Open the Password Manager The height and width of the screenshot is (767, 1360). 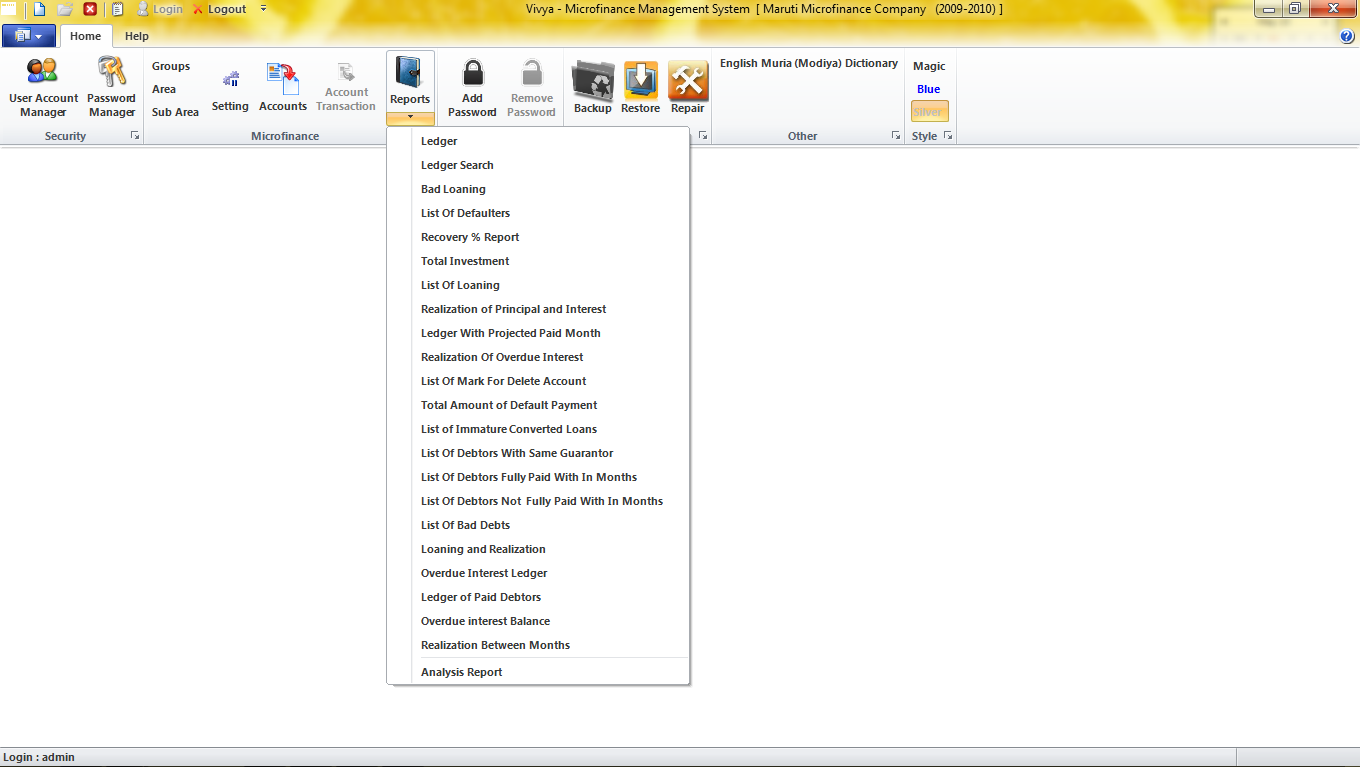(111, 87)
